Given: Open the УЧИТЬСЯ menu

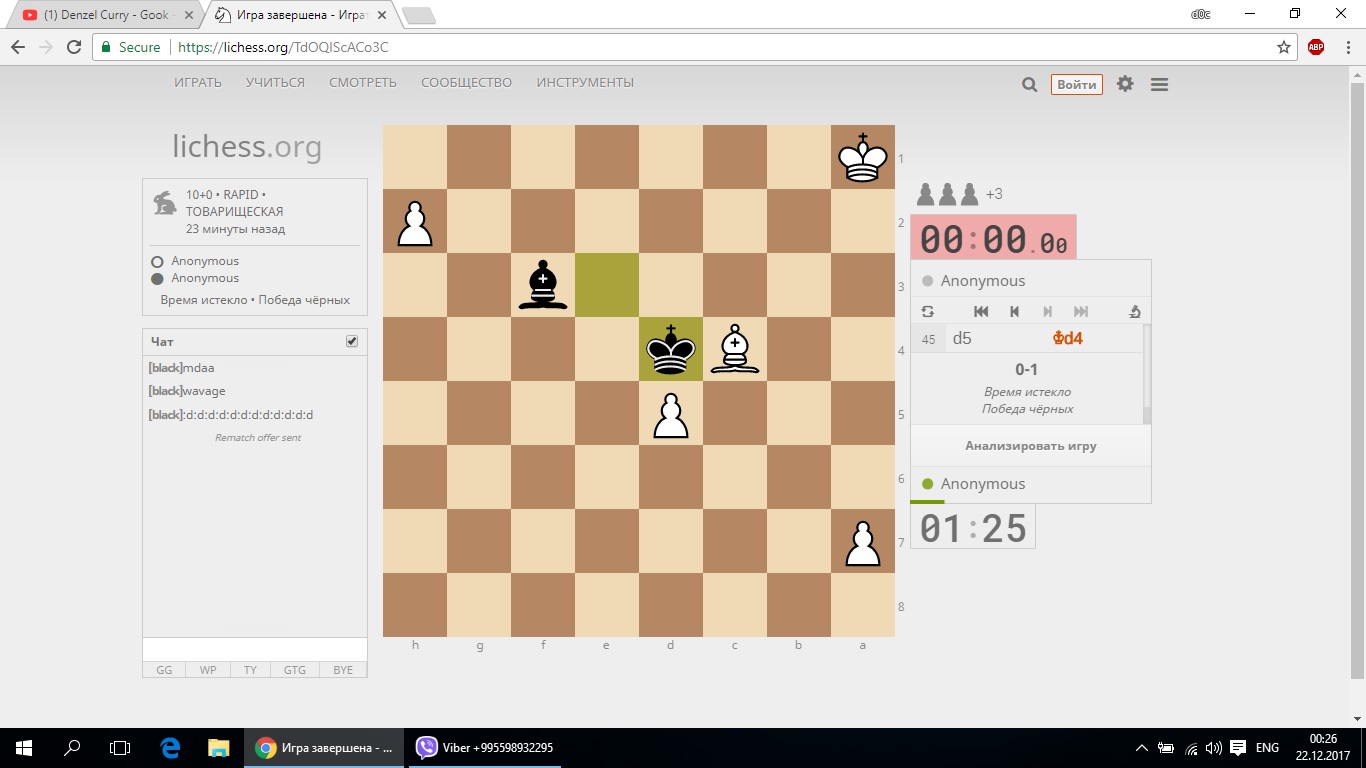Looking at the screenshot, I should (275, 83).
